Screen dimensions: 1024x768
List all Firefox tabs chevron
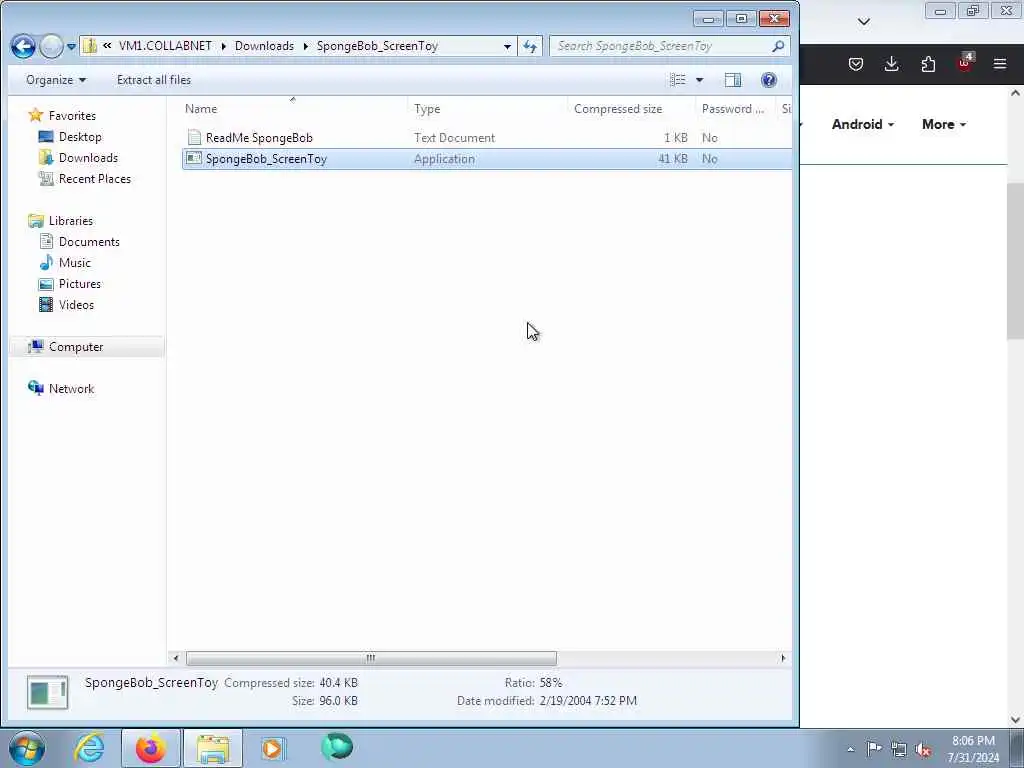coord(863,22)
